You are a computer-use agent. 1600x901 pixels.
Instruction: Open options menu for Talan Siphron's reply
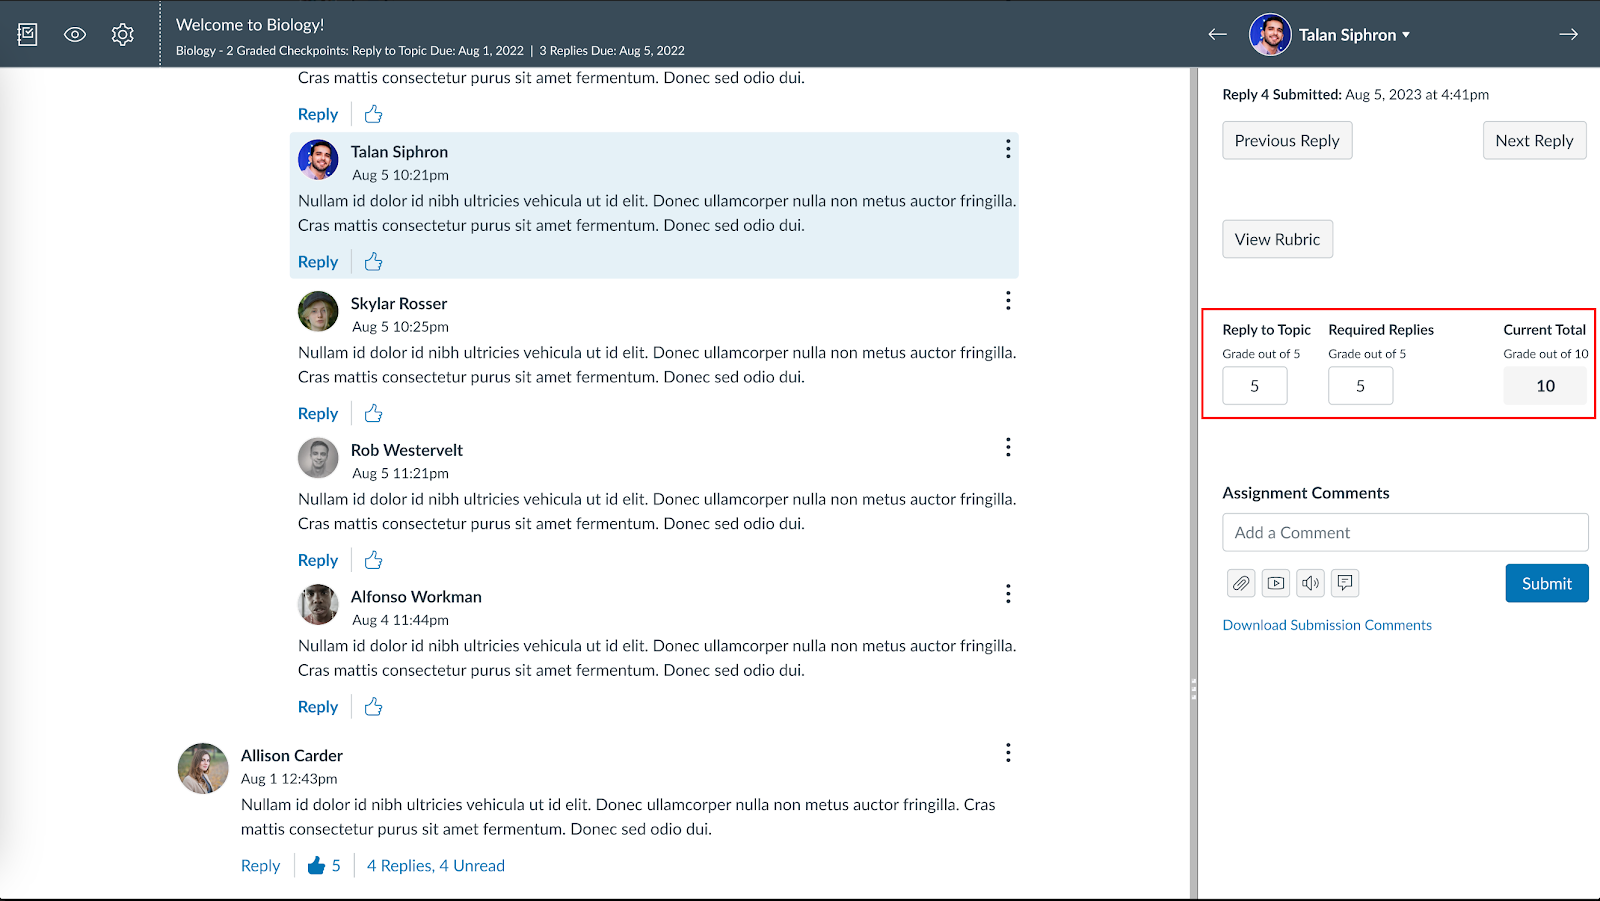1008,149
